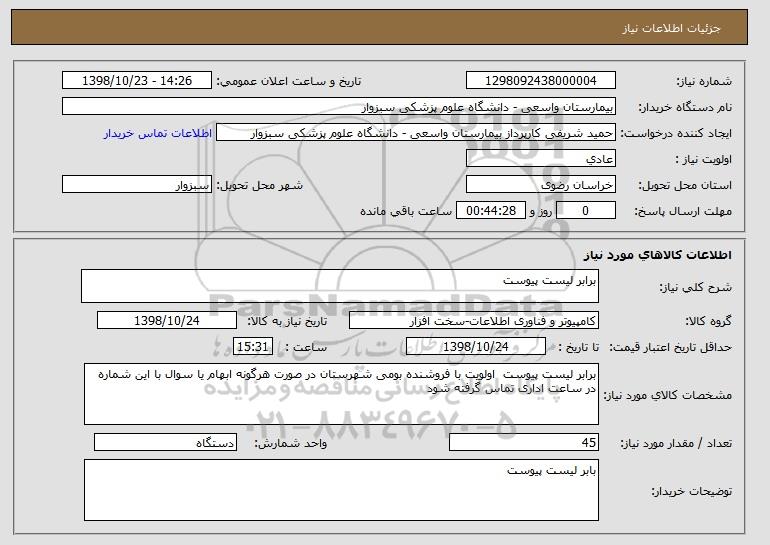
Task: Click the مشخصات کالای مورد نیاز text area
Action: point(341,394)
